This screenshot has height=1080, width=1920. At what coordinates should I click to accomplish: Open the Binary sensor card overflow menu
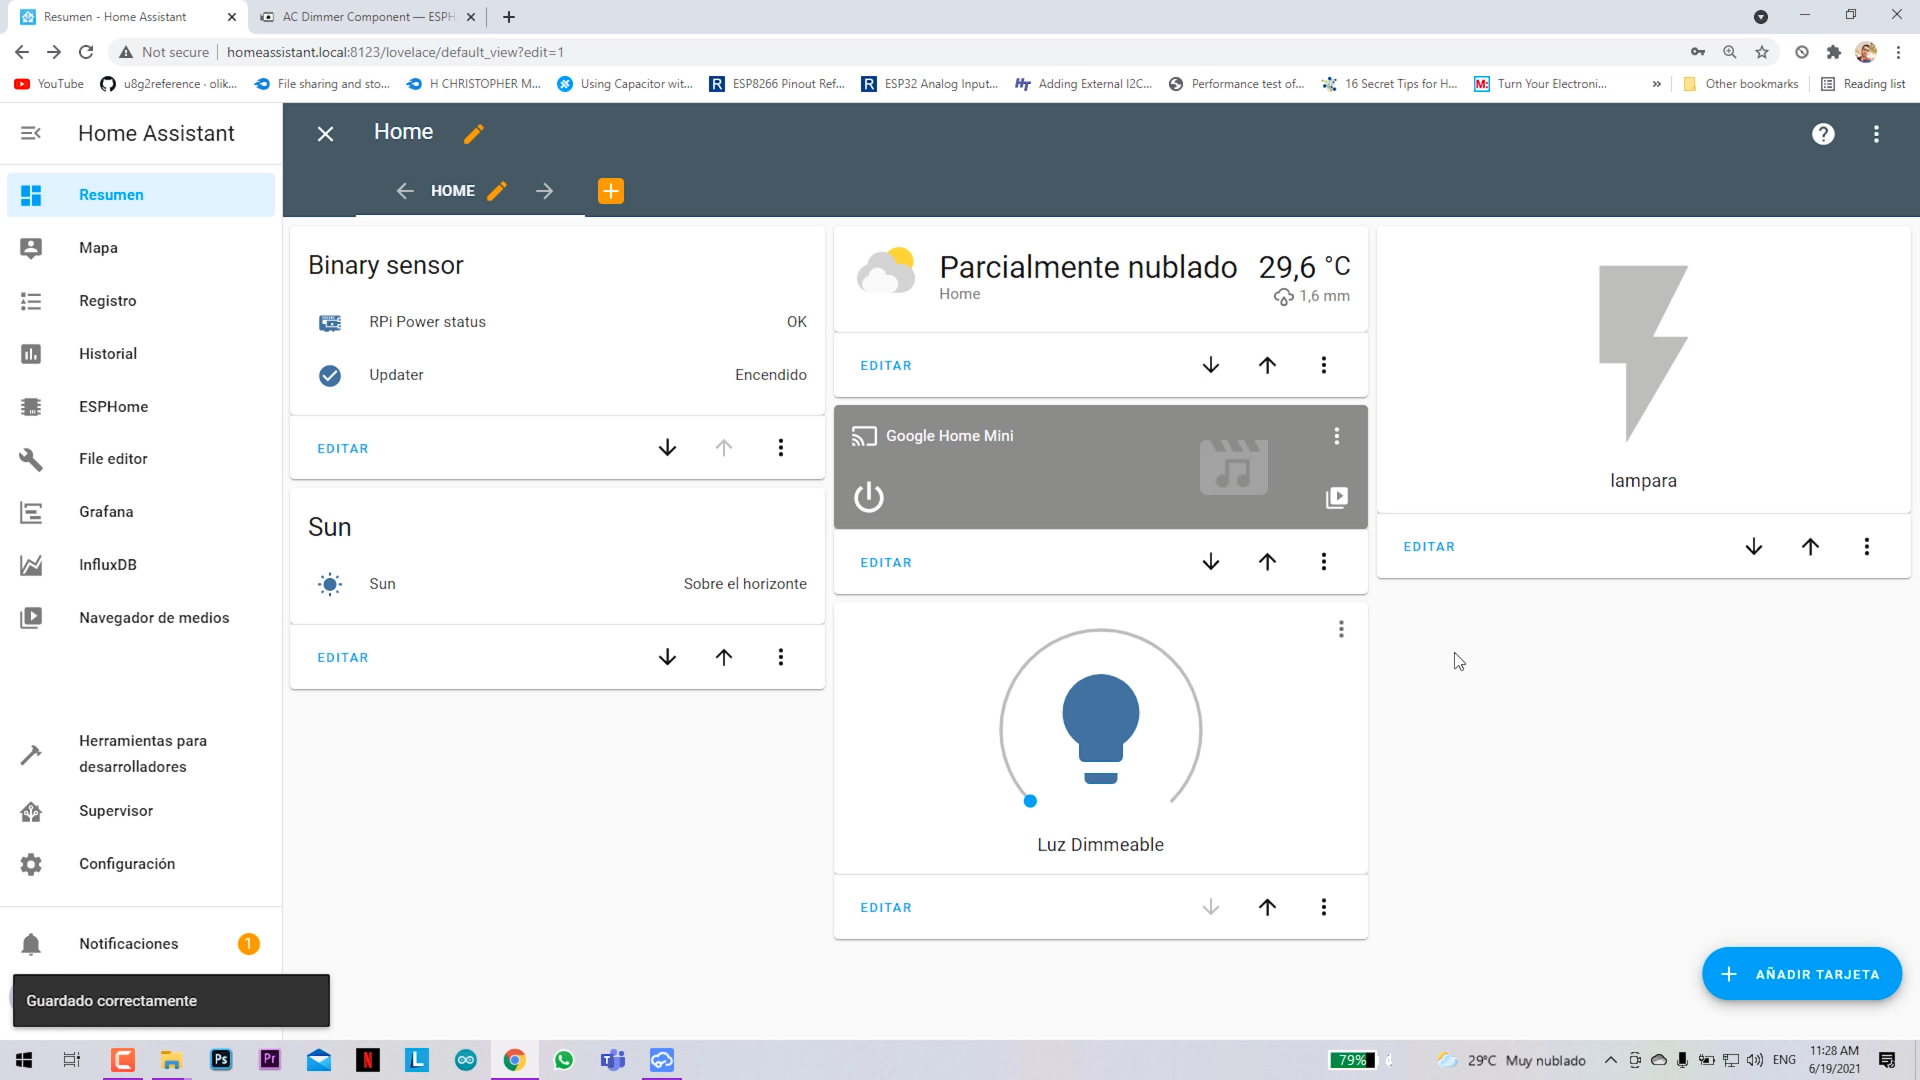[x=781, y=447]
